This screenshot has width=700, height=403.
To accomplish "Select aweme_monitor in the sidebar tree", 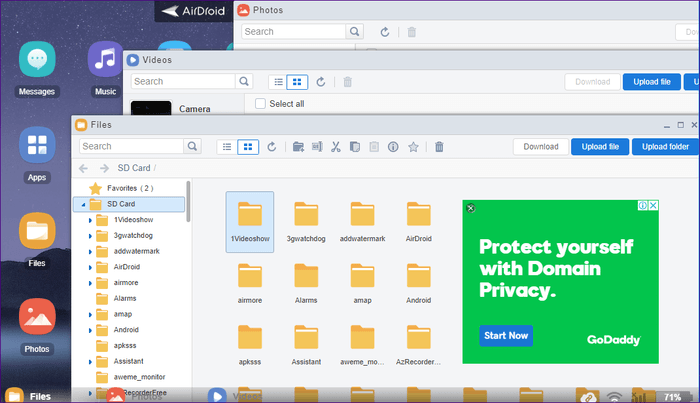I will (x=139, y=377).
